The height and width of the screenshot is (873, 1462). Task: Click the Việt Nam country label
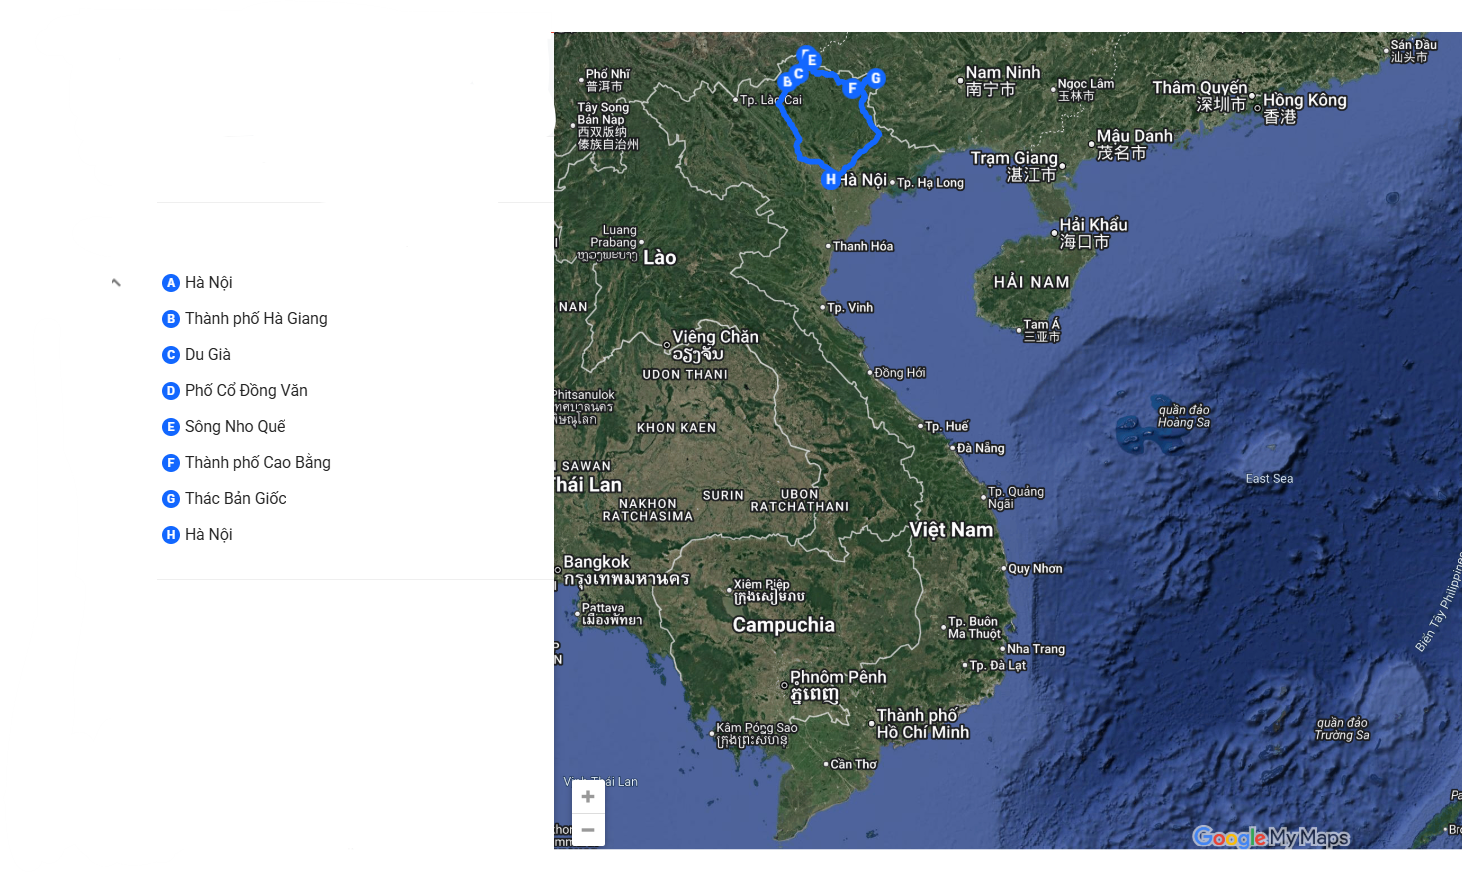click(x=951, y=530)
